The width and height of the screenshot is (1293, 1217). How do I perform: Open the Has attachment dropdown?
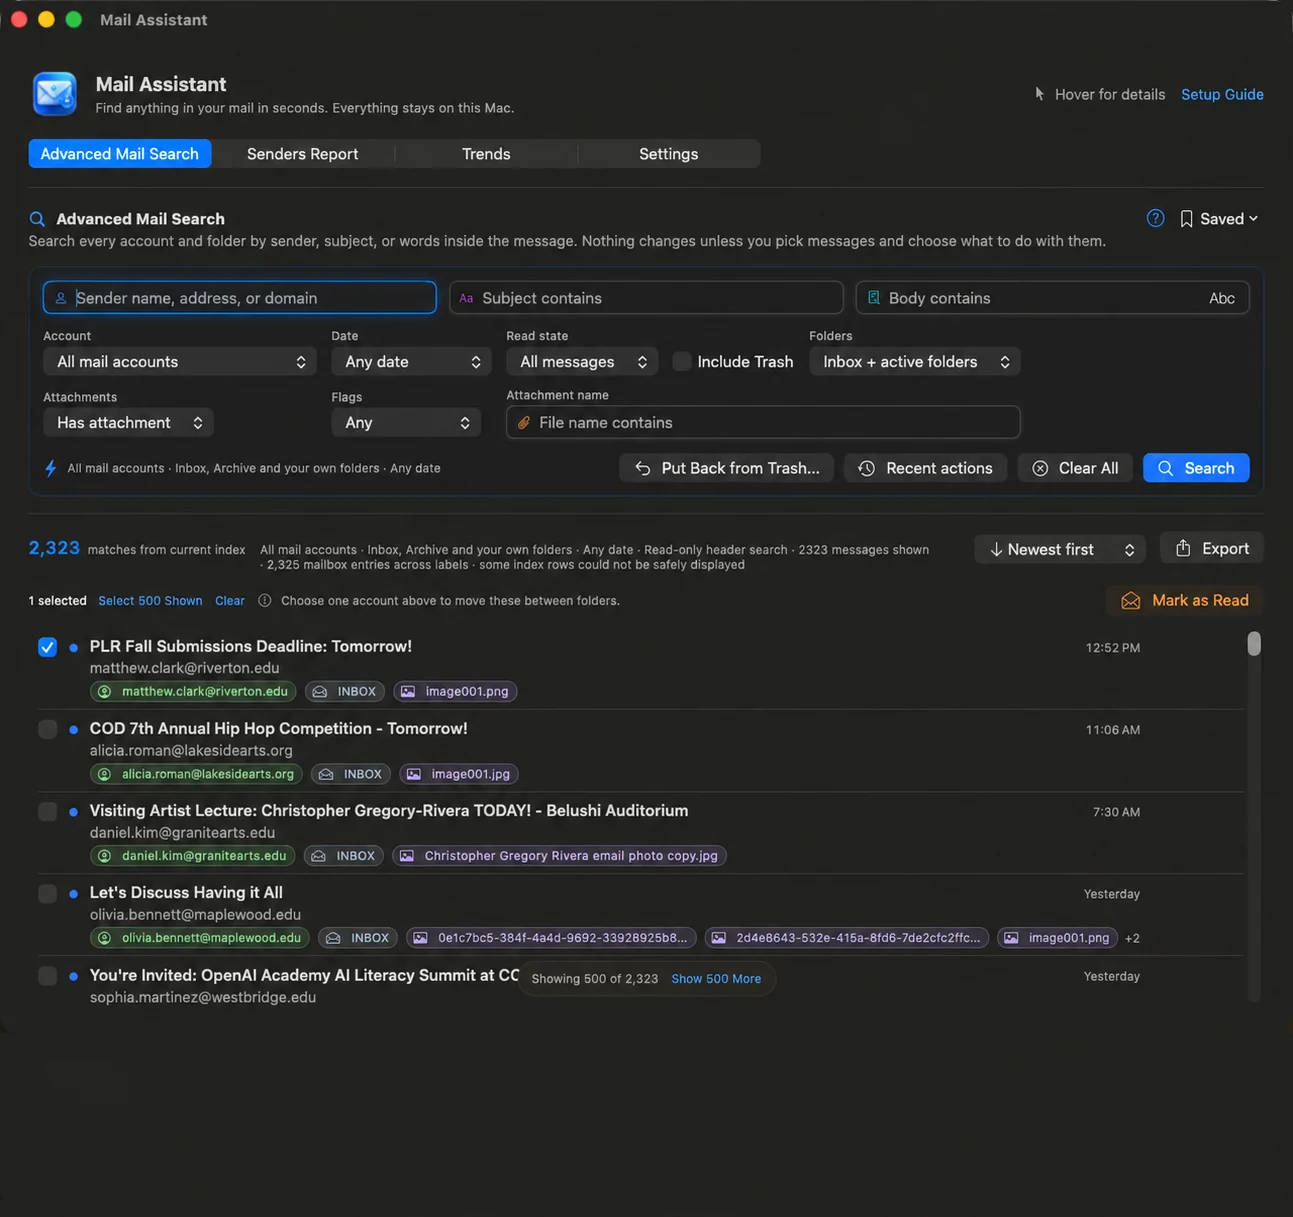point(128,423)
